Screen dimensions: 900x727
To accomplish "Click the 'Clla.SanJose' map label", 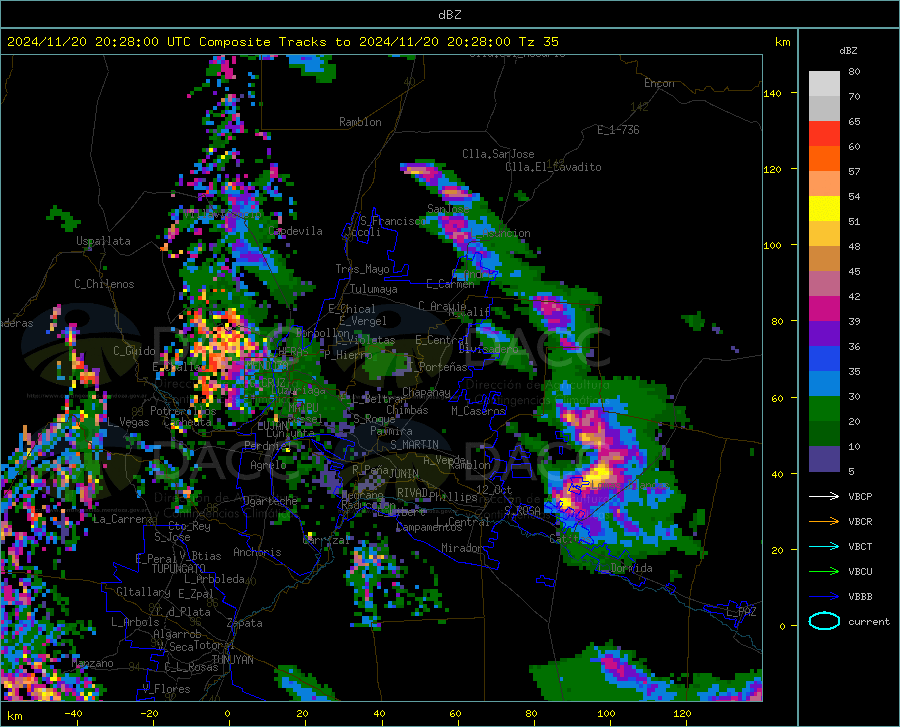I will pos(498,154).
